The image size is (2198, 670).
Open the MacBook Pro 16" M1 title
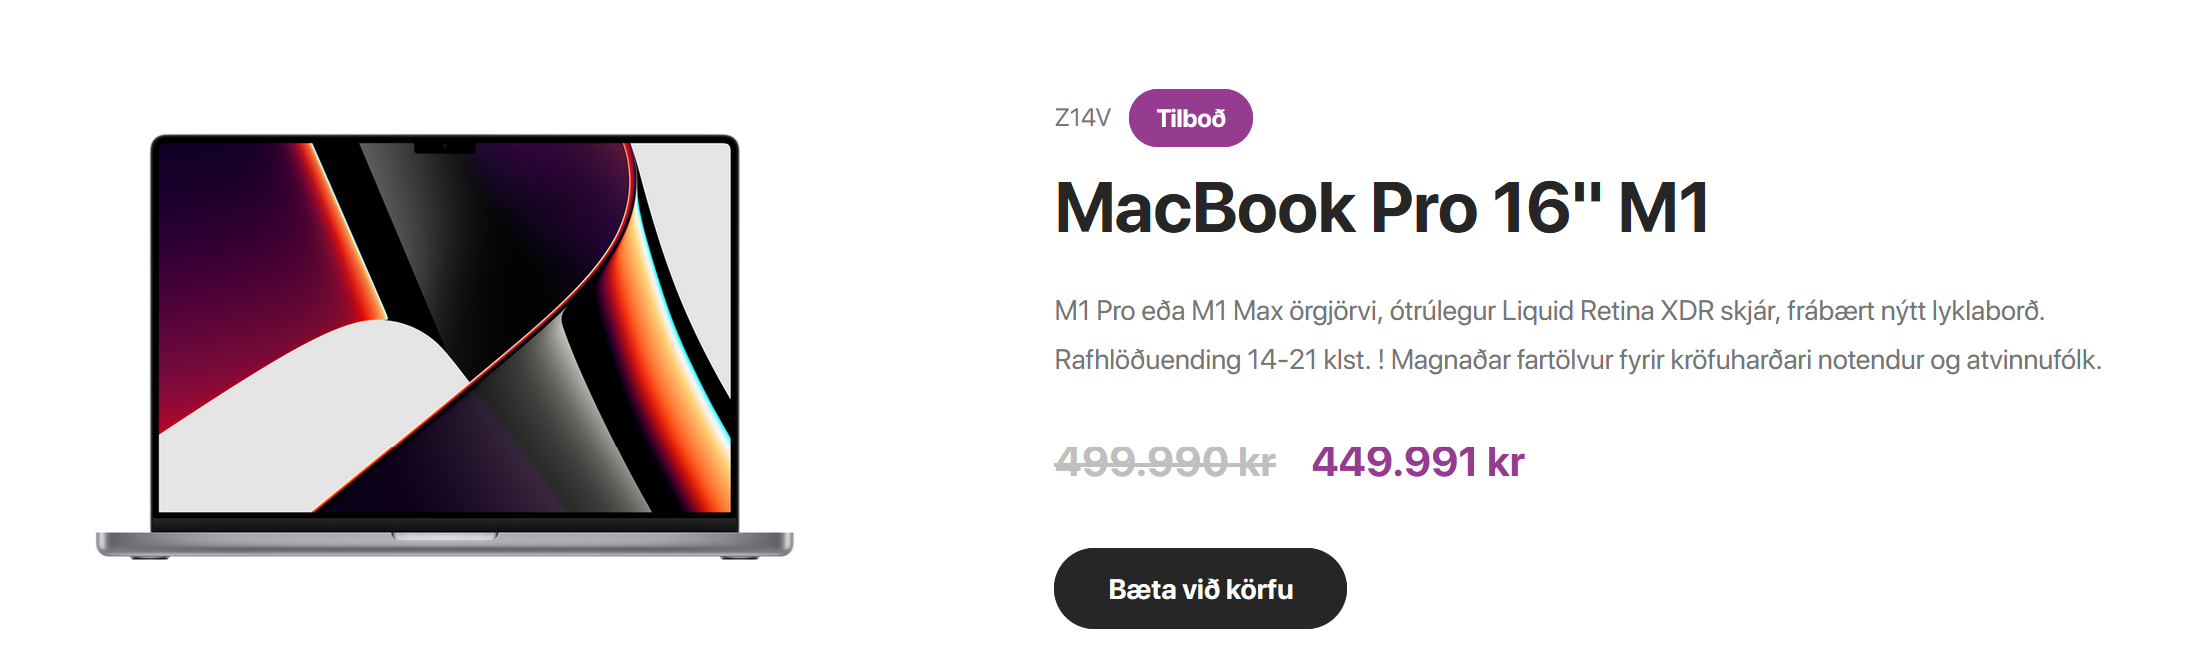point(1381,208)
